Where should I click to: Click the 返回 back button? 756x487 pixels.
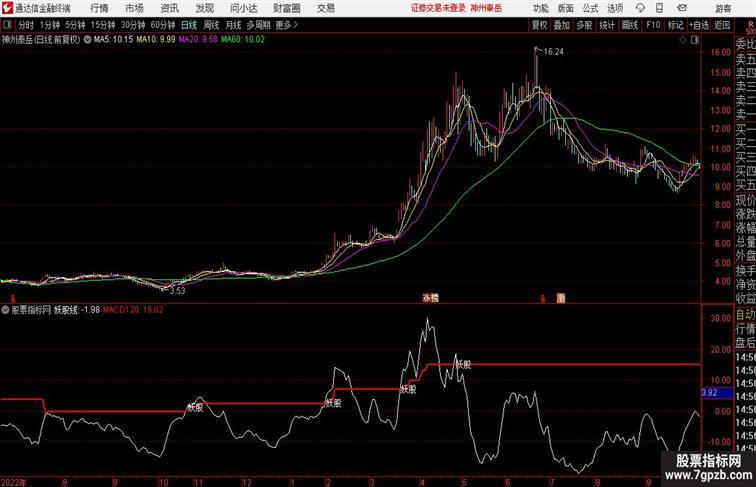coord(722,25)
